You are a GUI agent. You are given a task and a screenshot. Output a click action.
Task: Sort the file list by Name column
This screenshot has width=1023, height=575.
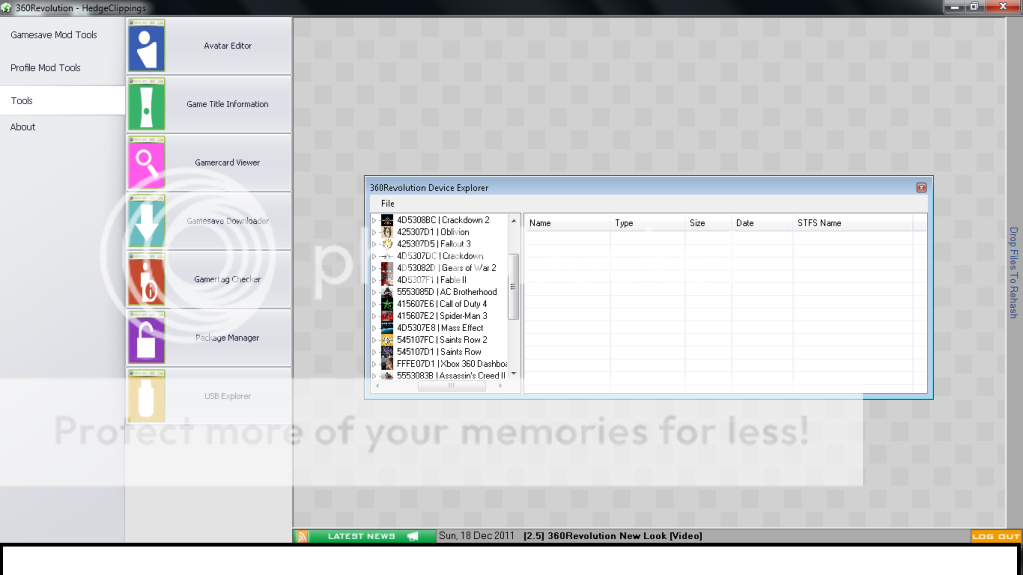tap(566, 223)
